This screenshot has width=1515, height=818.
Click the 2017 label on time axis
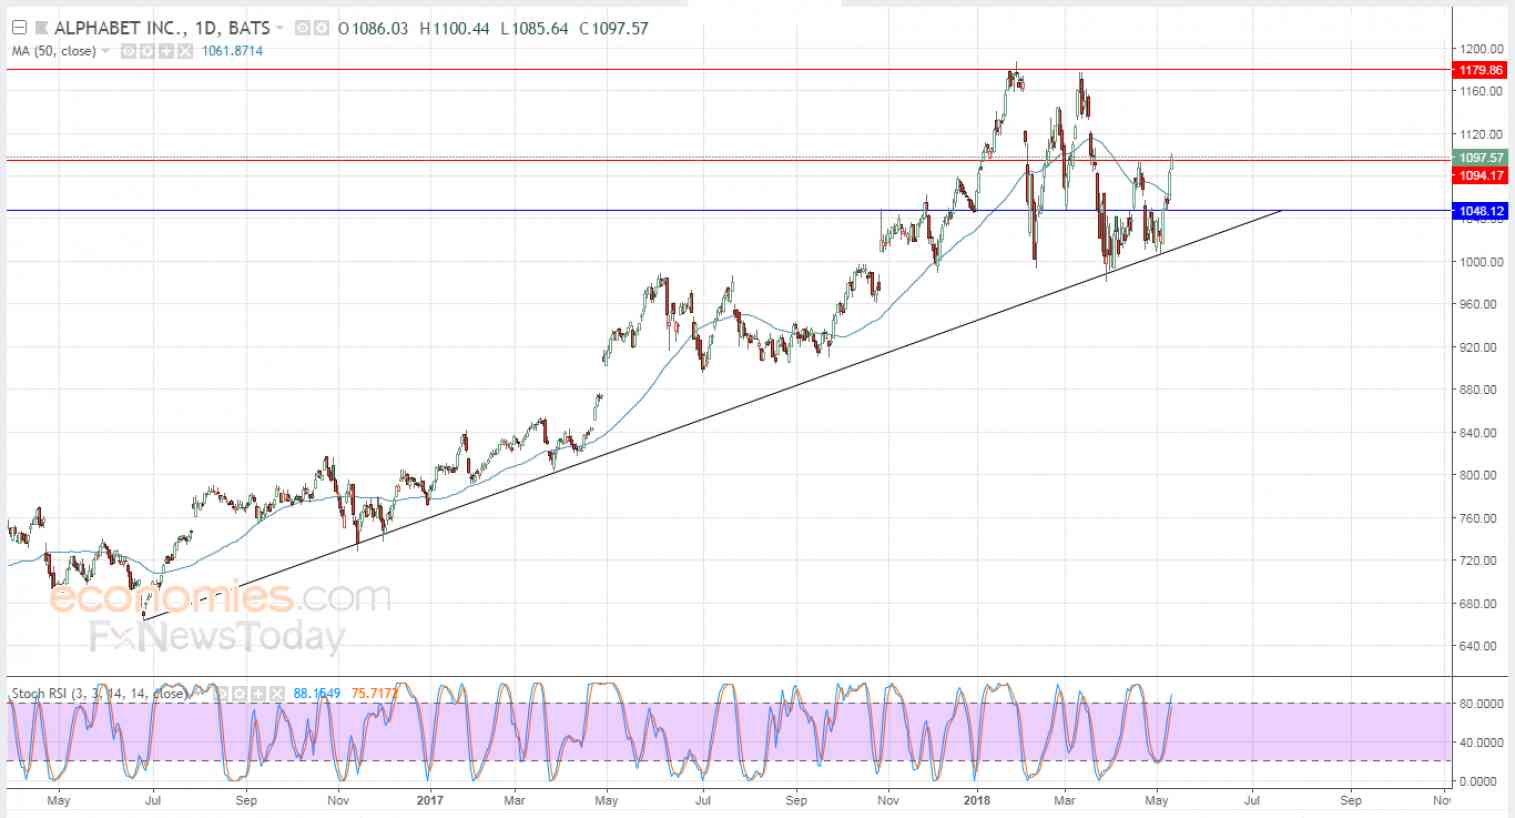pos(430,800)
